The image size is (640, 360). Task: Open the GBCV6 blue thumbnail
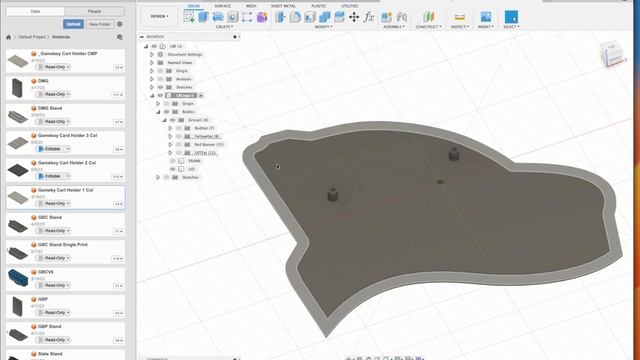[18, 278]
